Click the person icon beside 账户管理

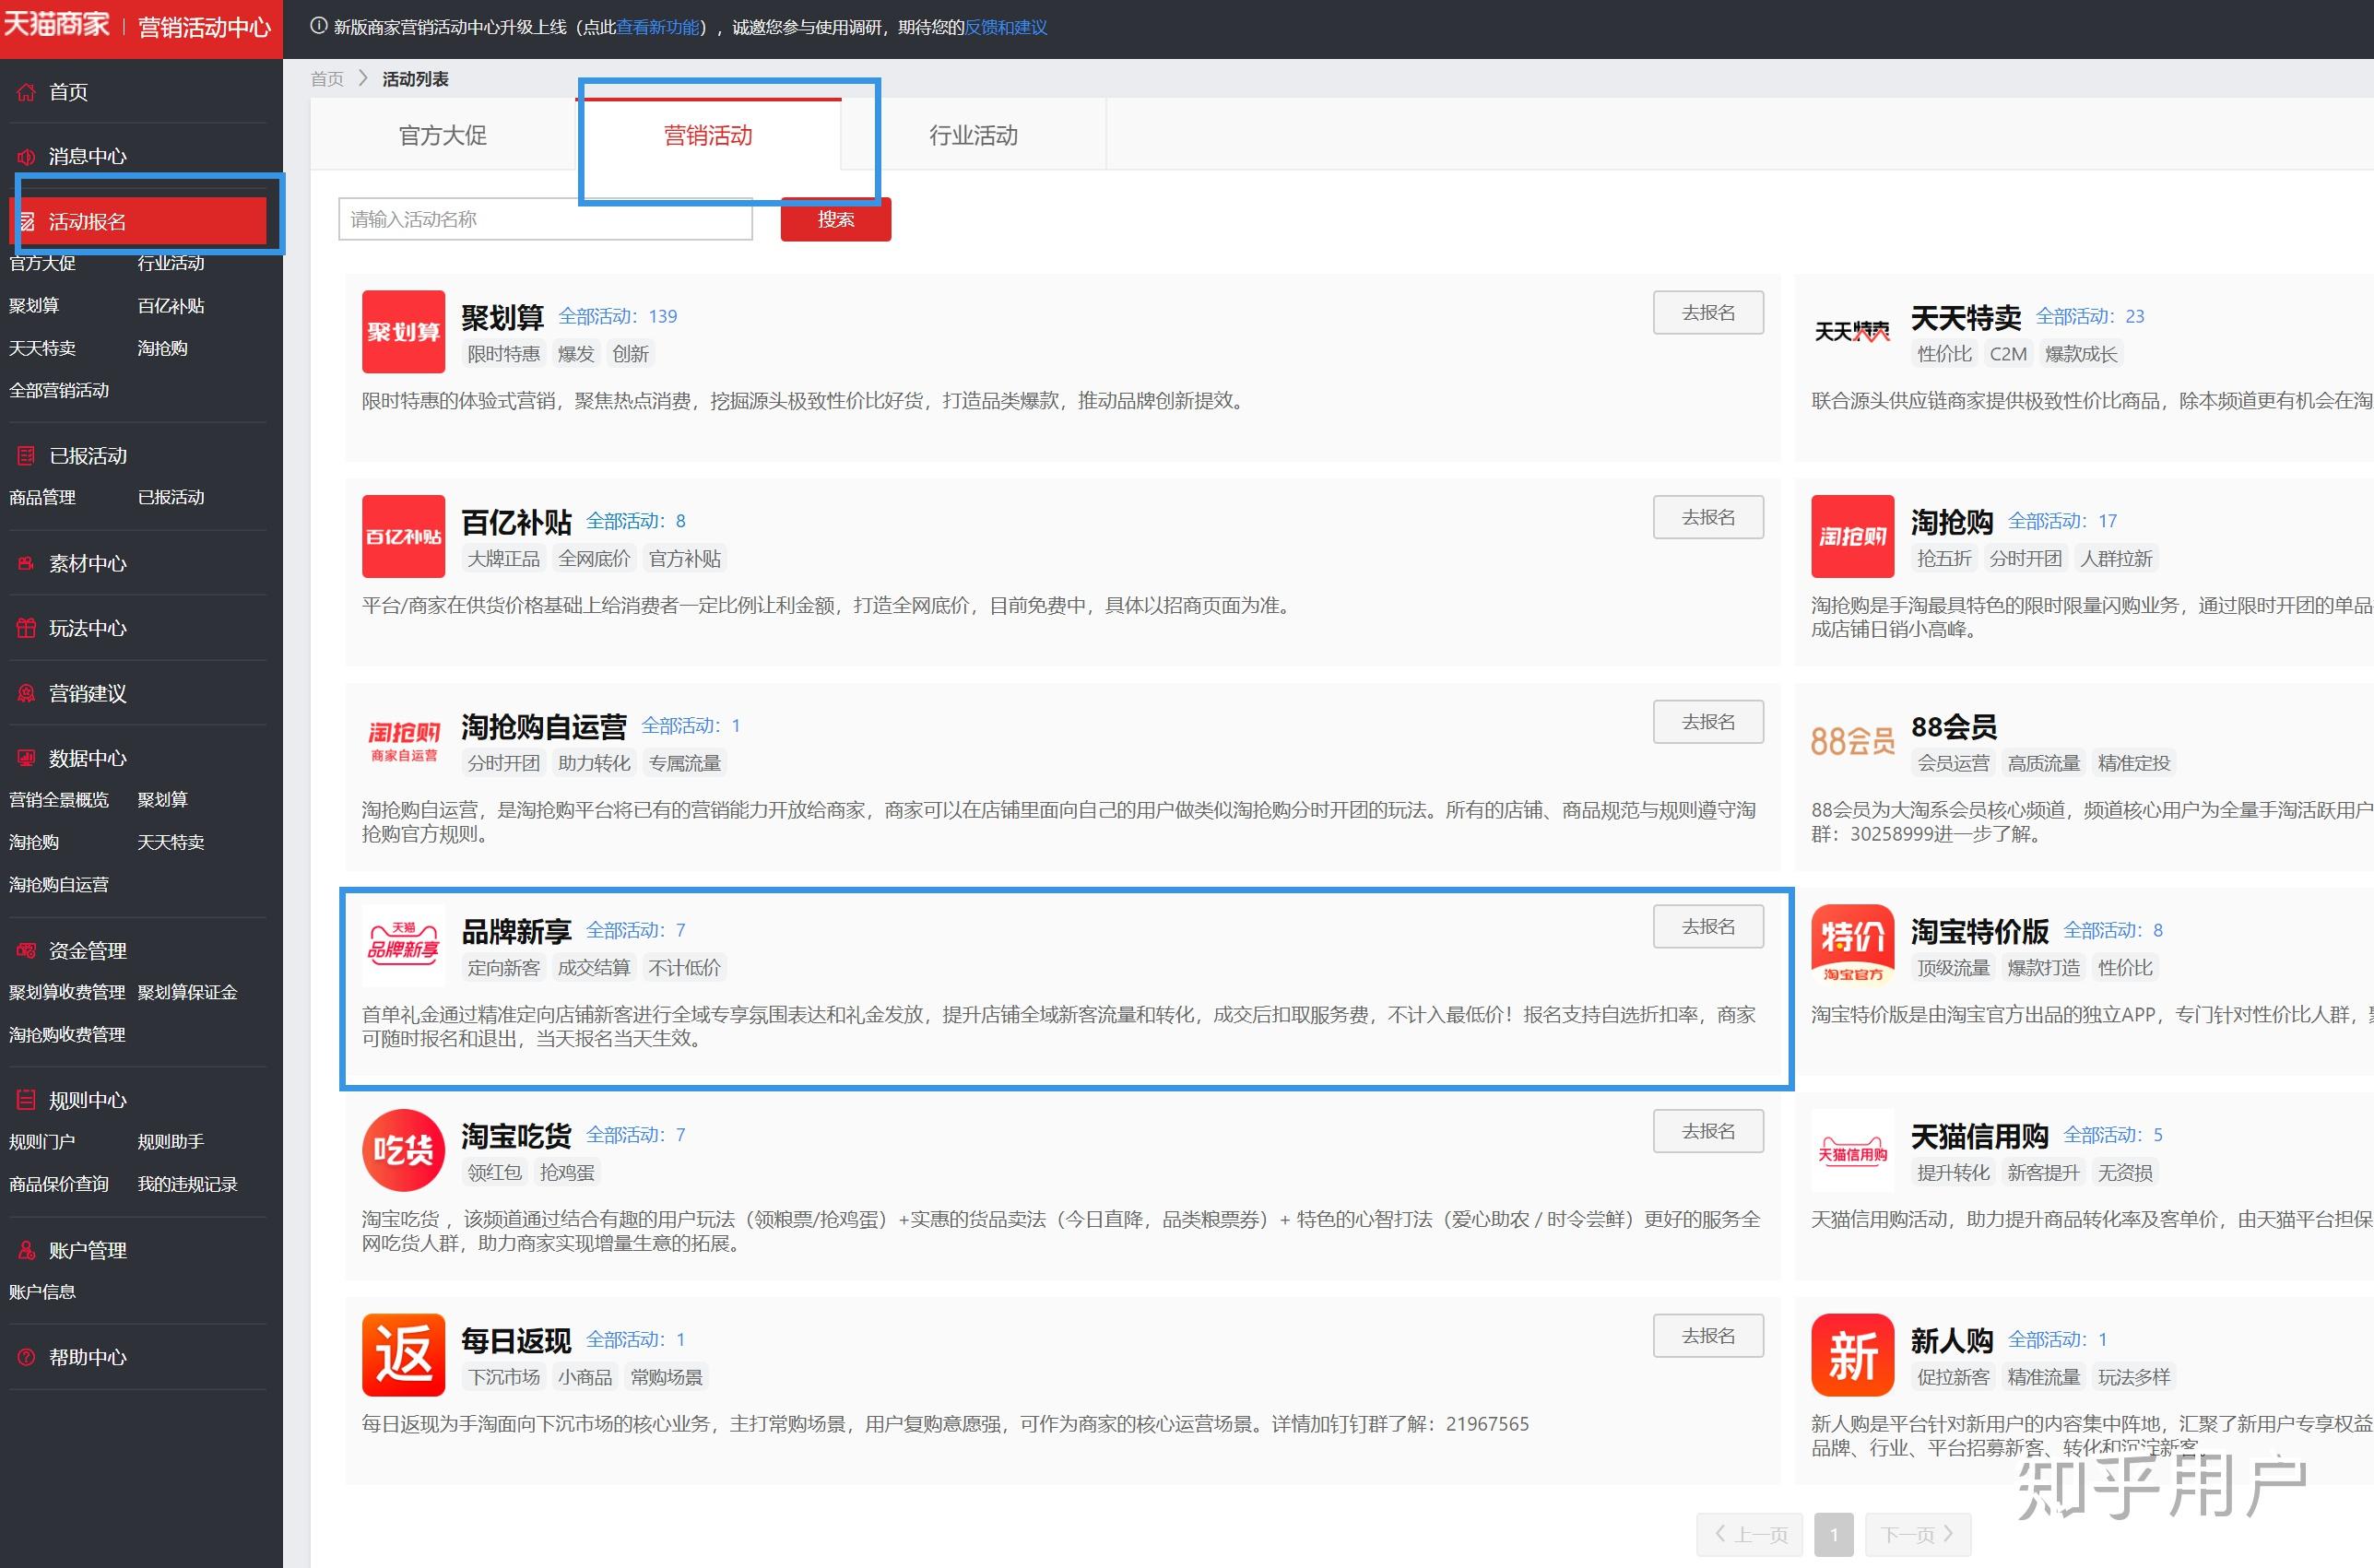coord(26,1251)
